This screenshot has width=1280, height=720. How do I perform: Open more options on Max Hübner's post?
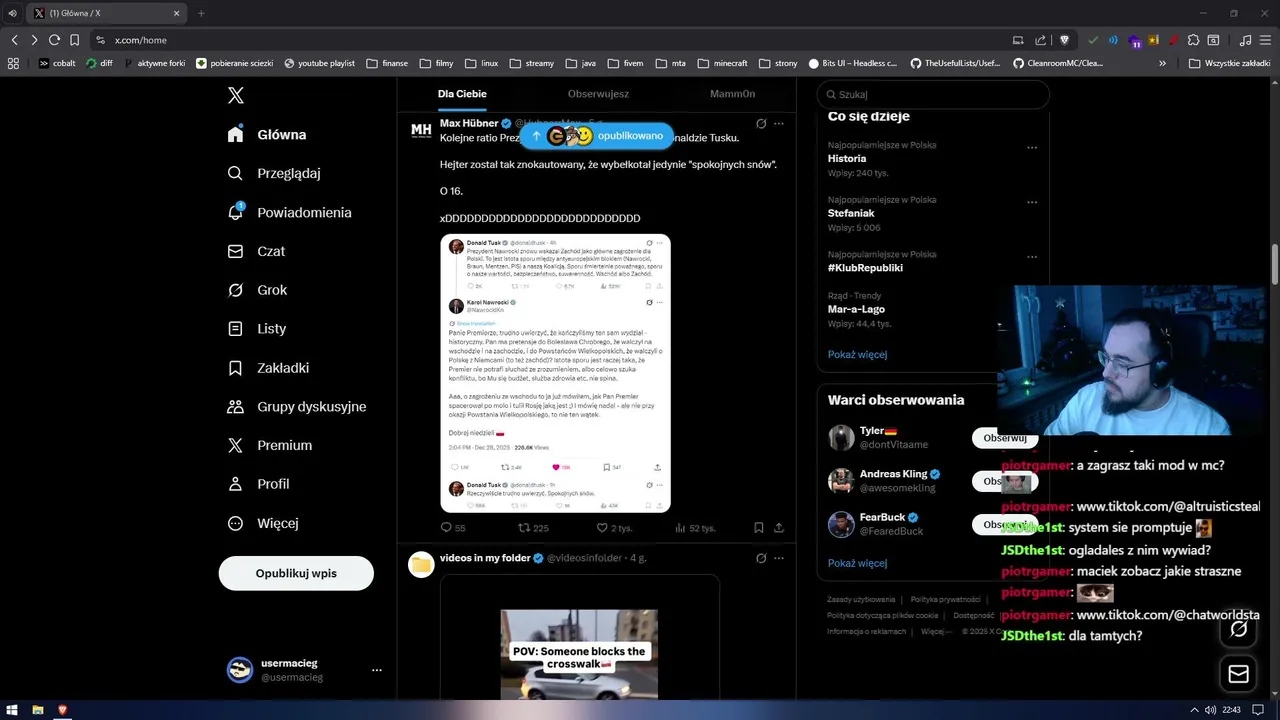coord(779,124)
